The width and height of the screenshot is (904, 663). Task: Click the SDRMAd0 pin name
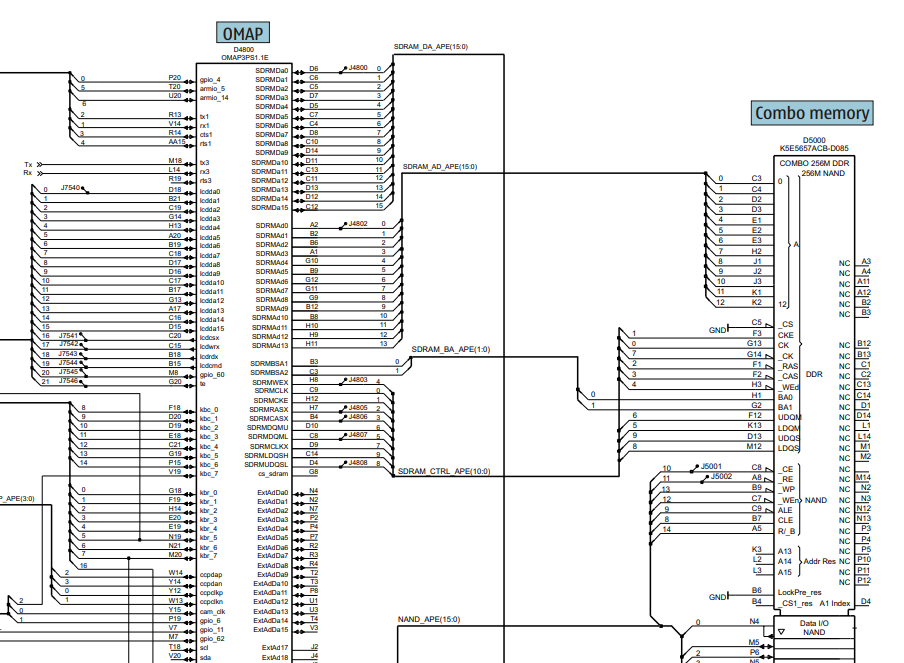tap(272, 225)
